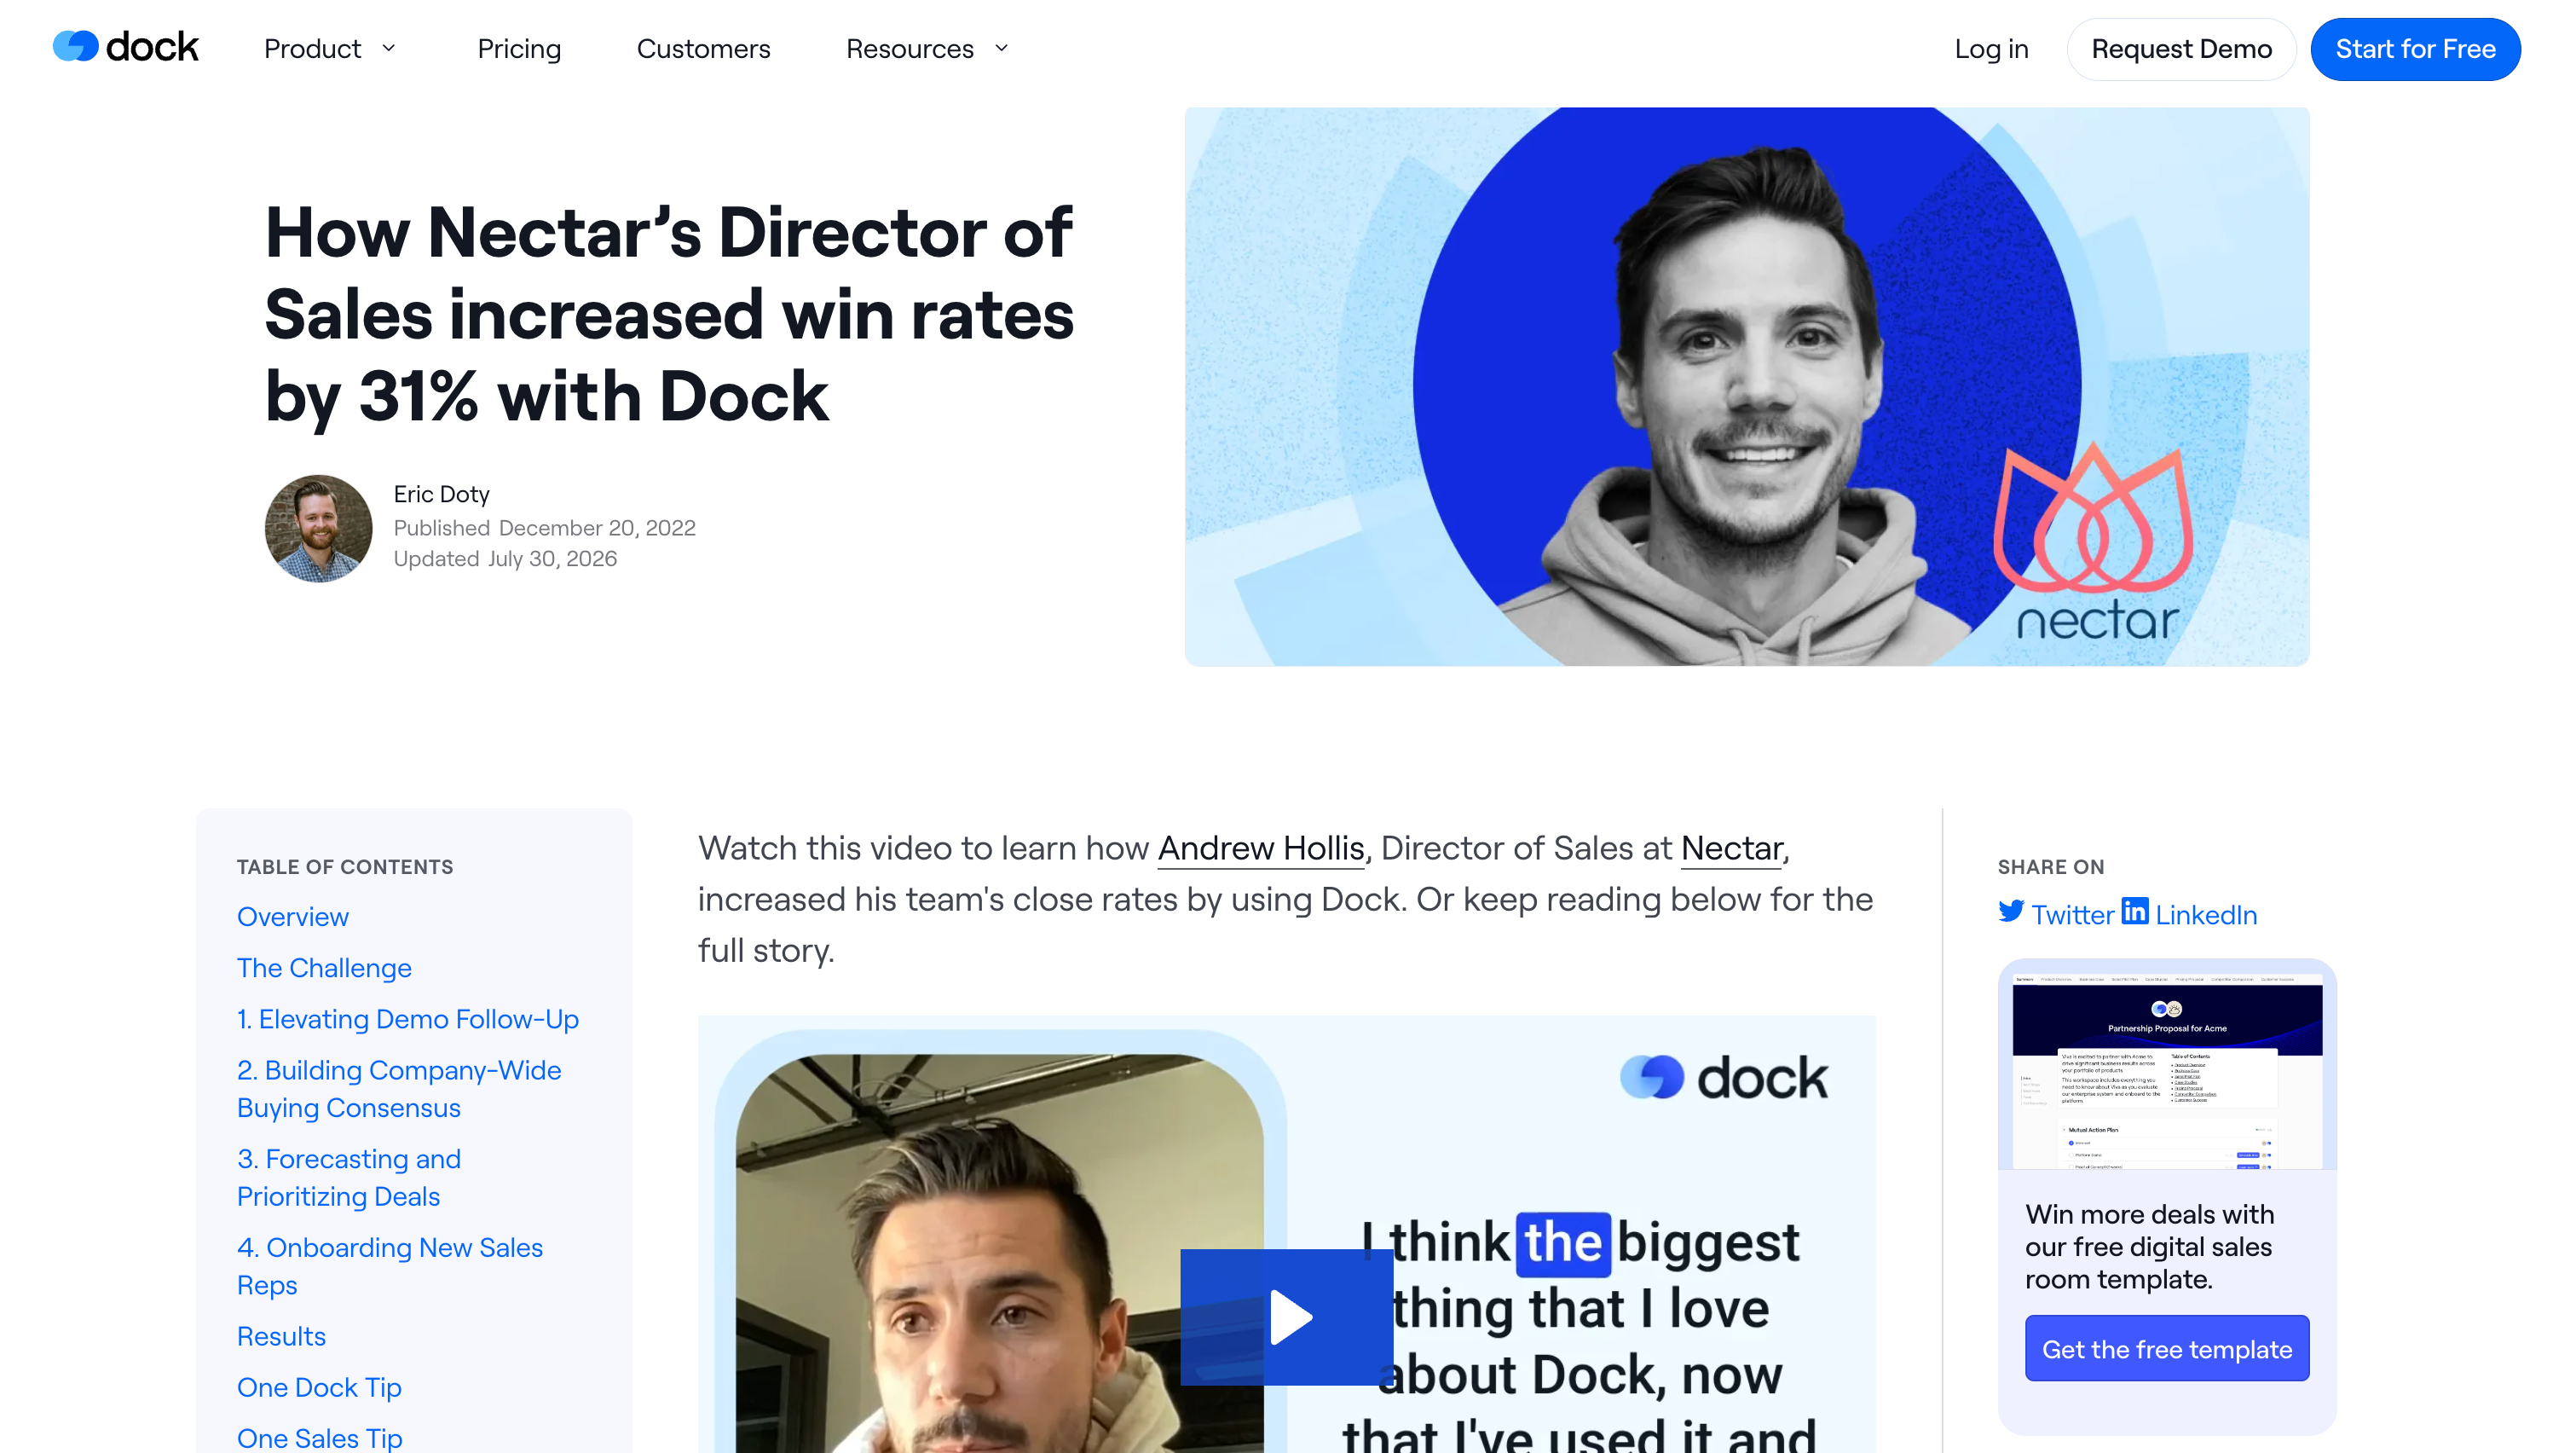Share the article on LinkedIn text link
The width and height of the screenshot is (2576, 1453).
(x=2205, y=915)
